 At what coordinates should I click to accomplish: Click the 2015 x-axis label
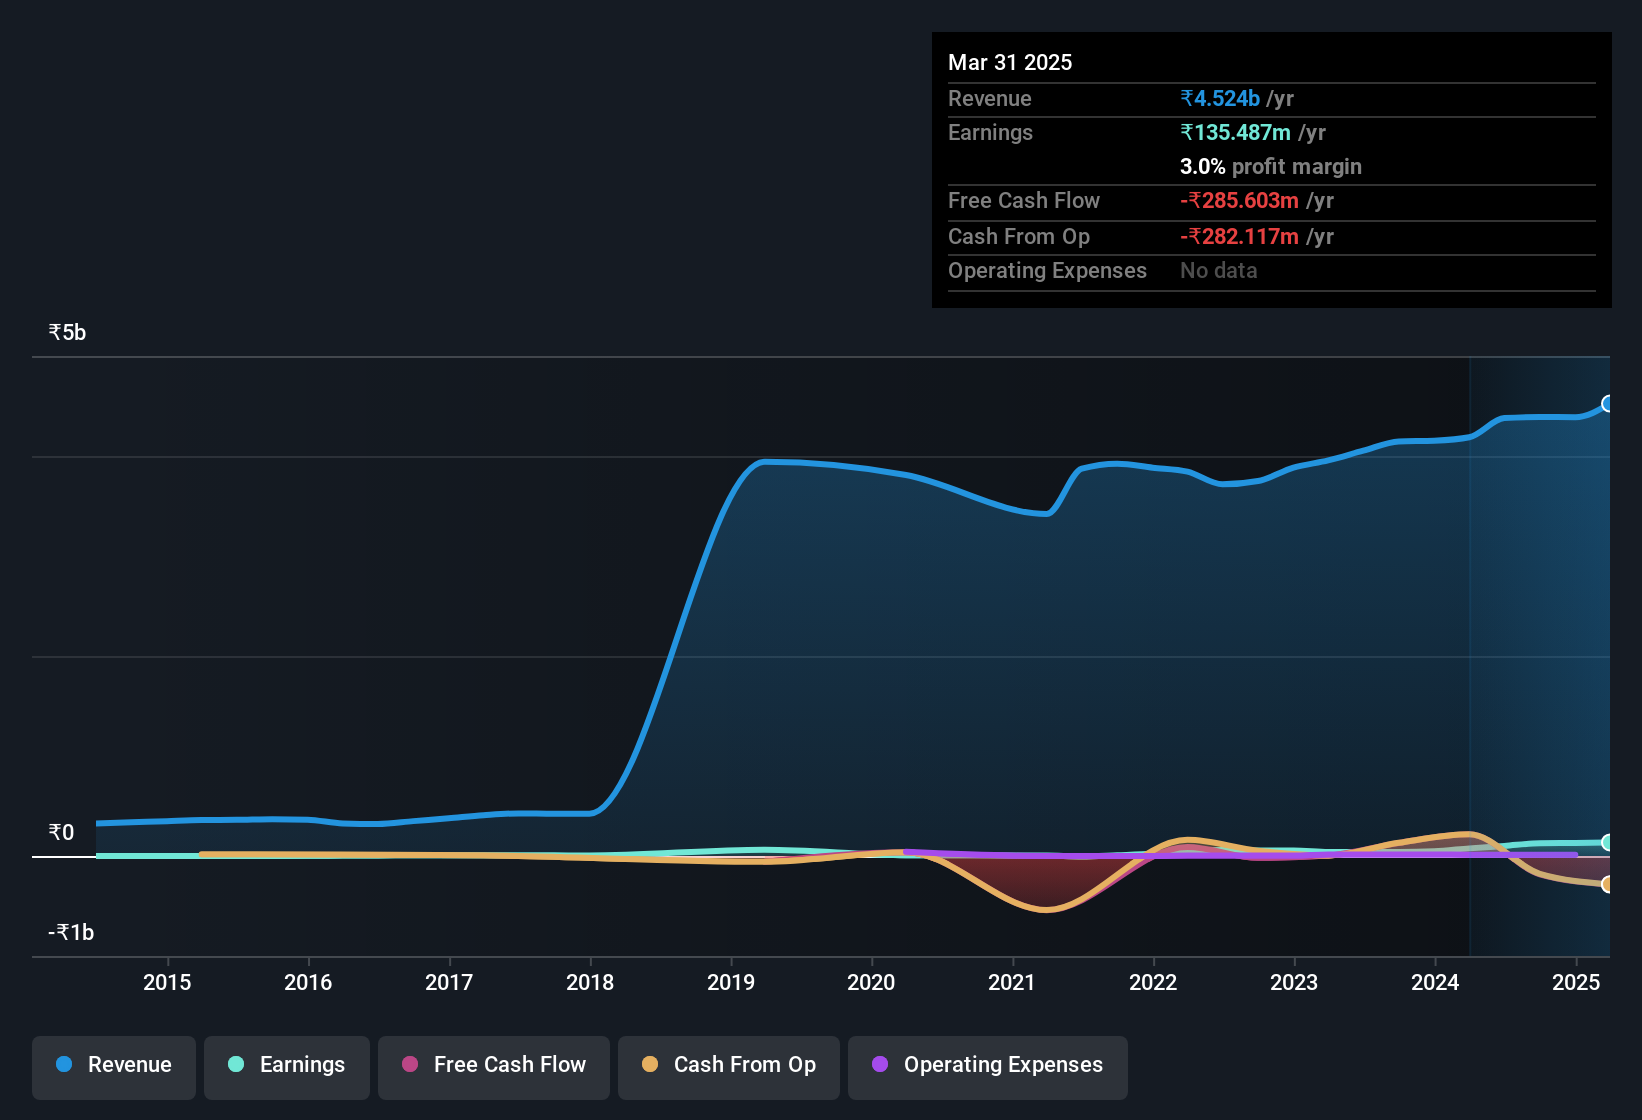point(167,983)
